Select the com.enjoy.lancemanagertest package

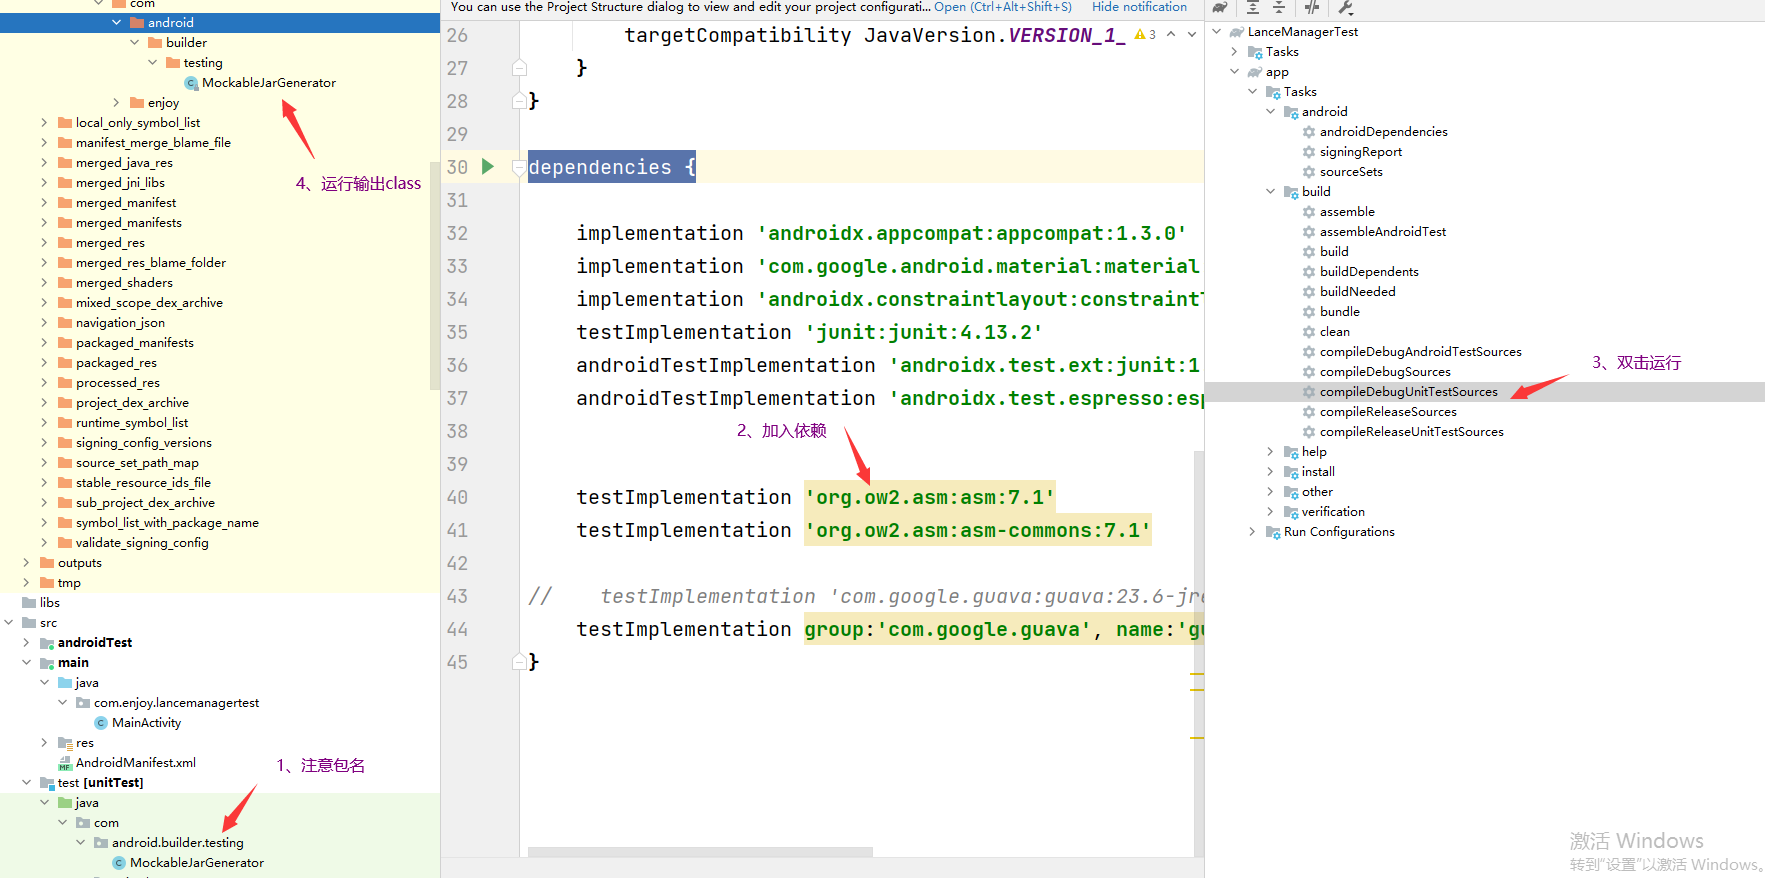[x=176, y=703]
